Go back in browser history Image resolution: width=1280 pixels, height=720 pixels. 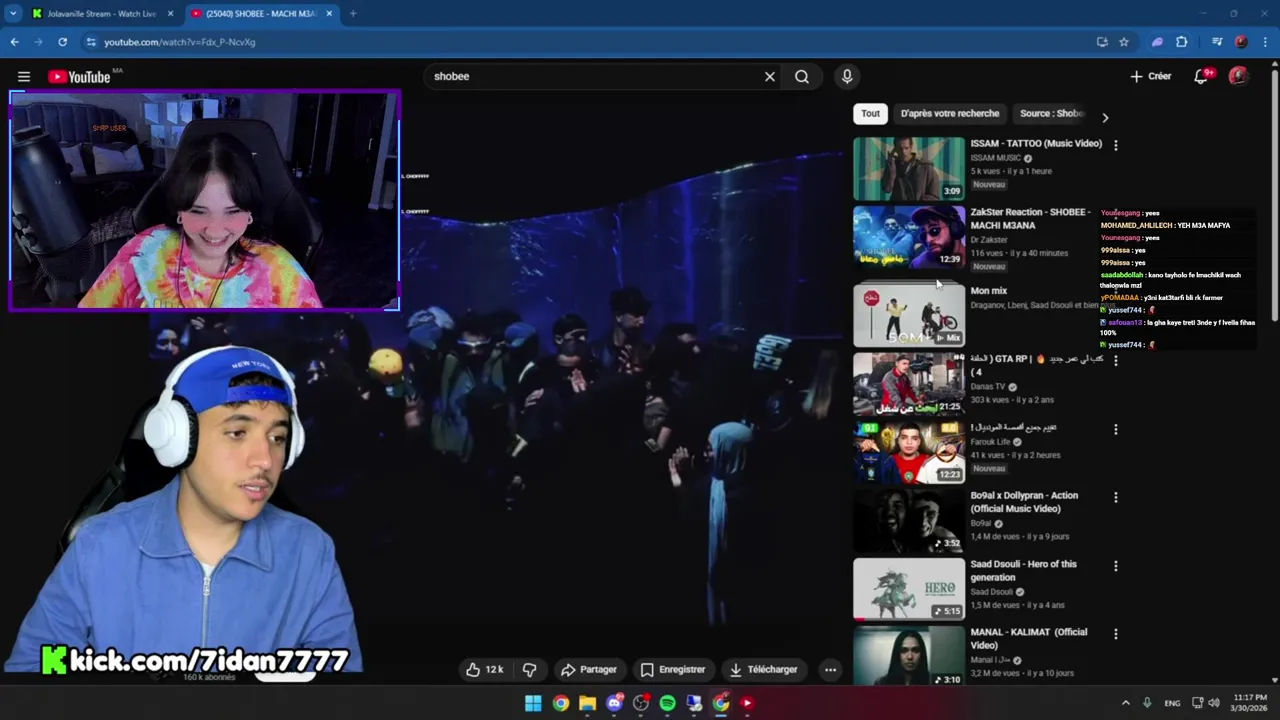click(14, 42)
